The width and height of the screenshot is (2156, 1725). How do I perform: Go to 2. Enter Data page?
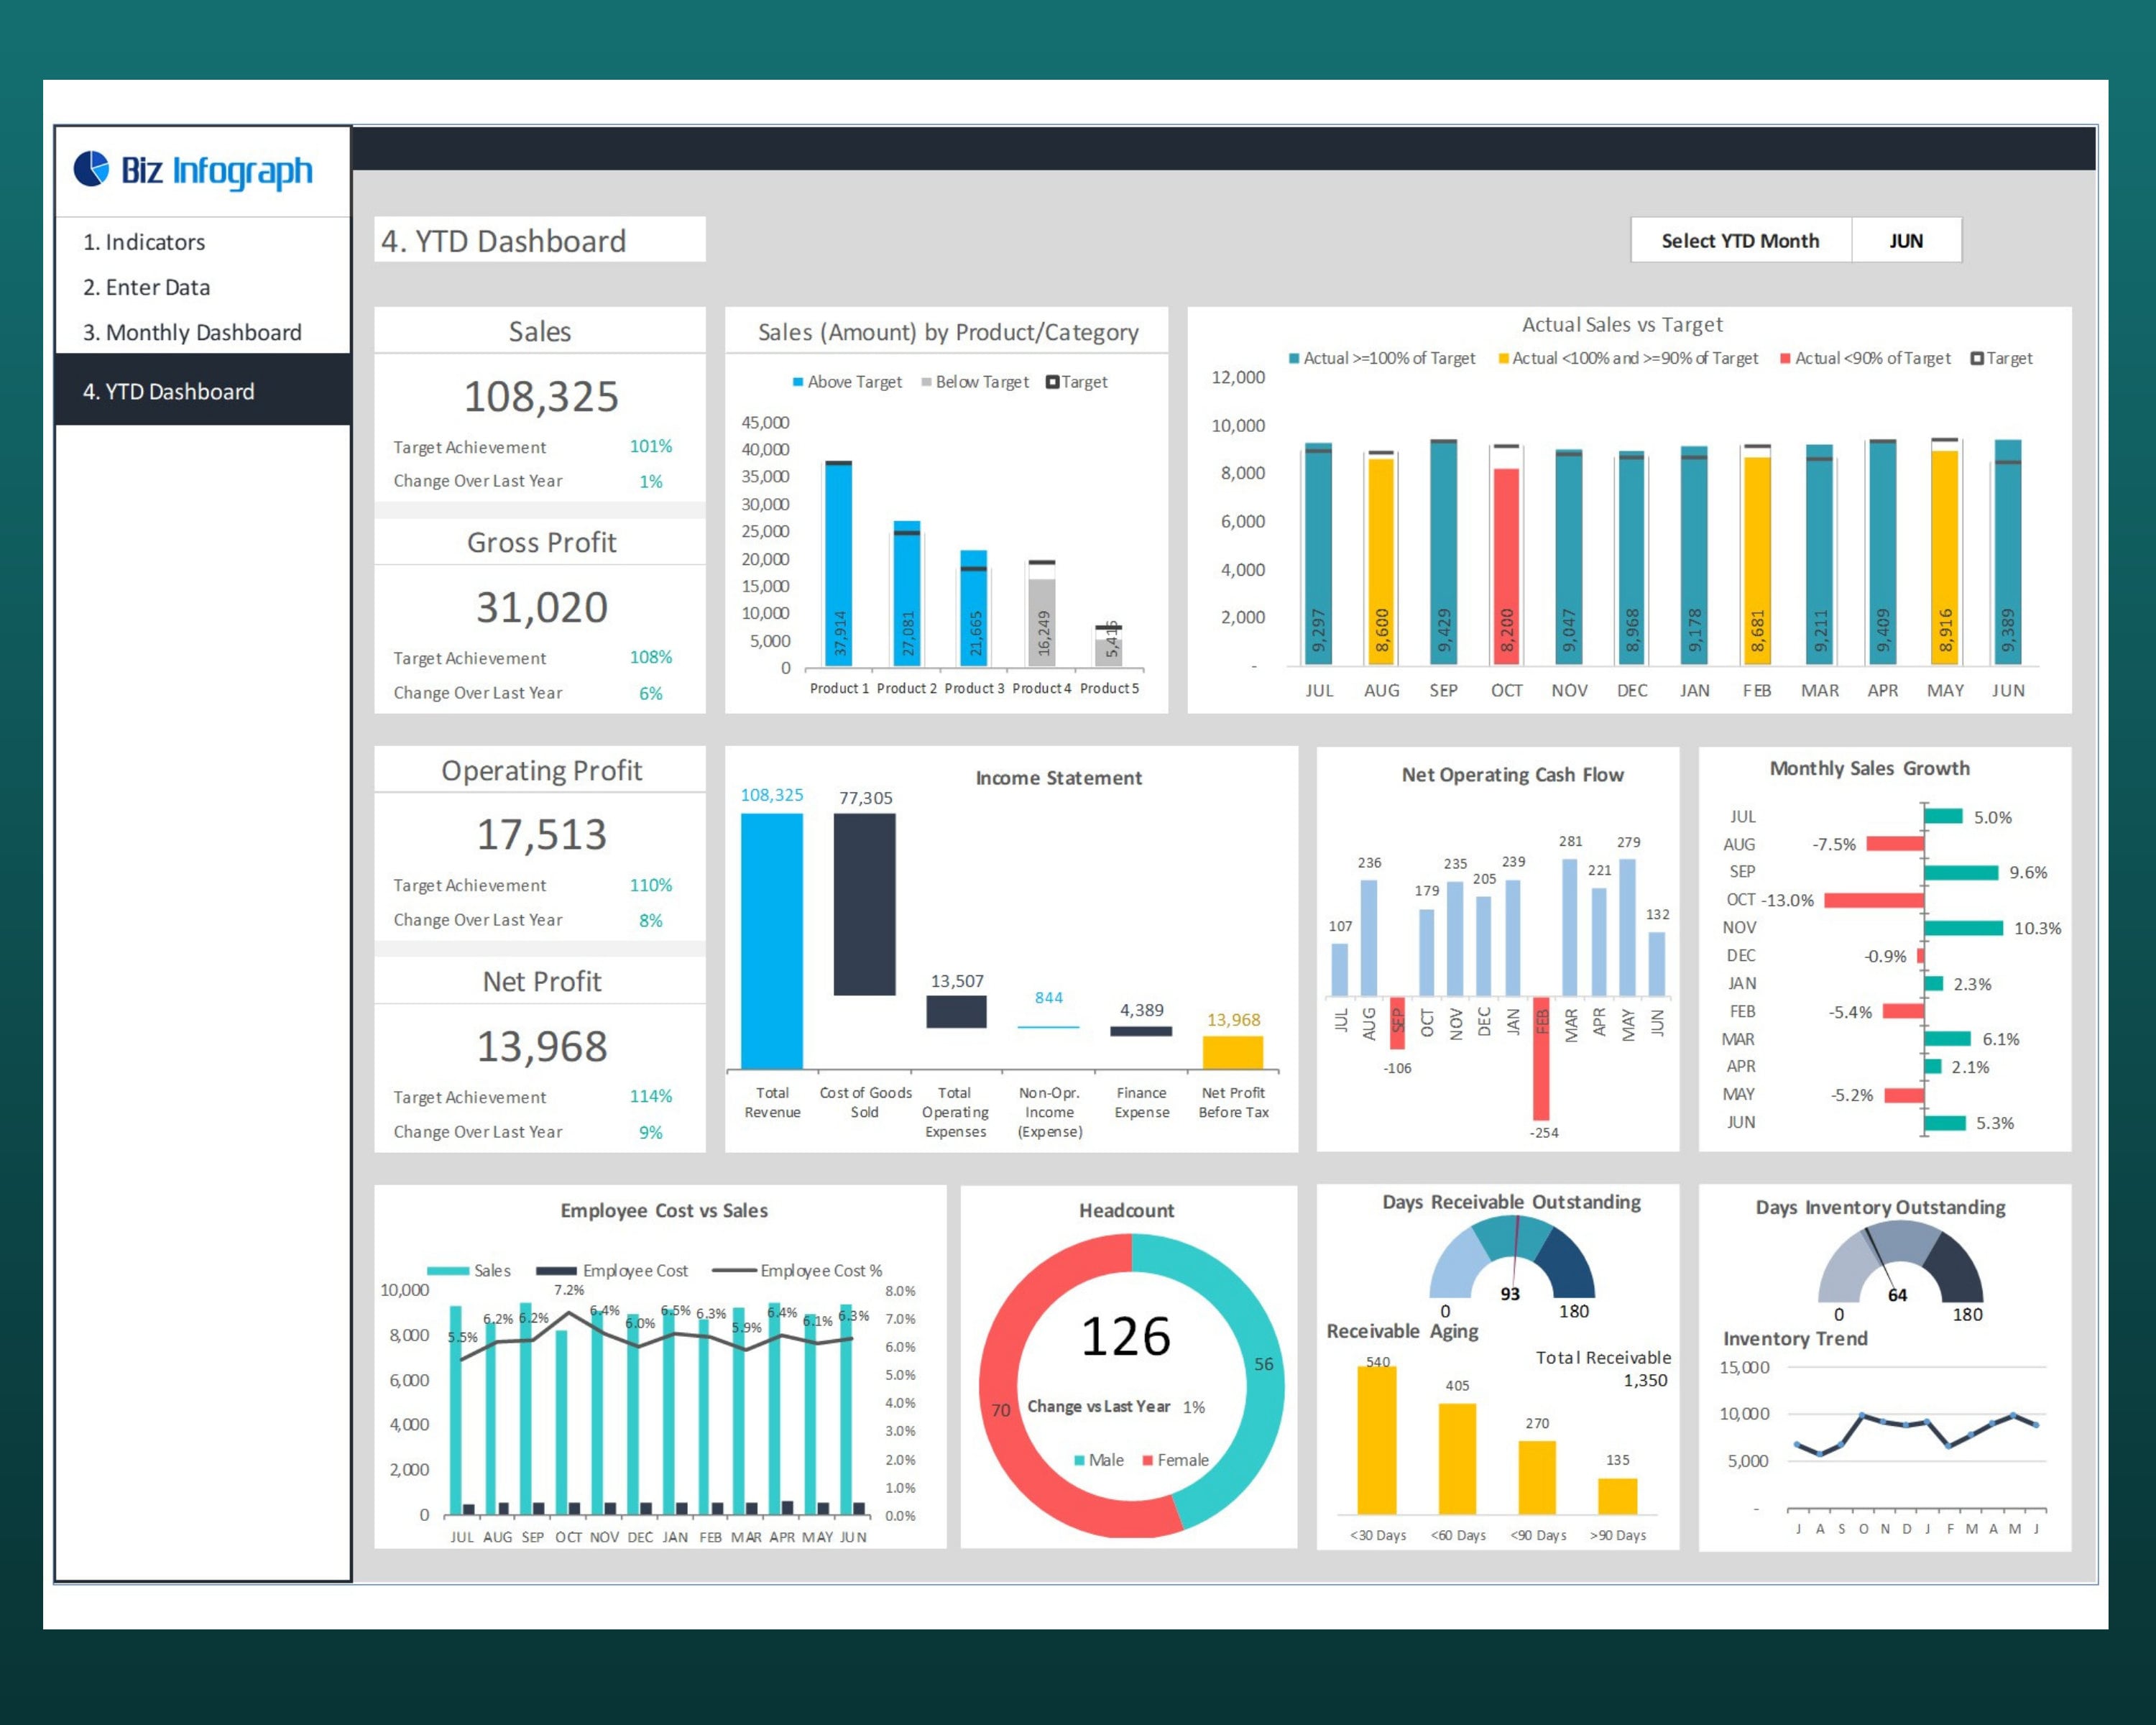tap(147, 287)
